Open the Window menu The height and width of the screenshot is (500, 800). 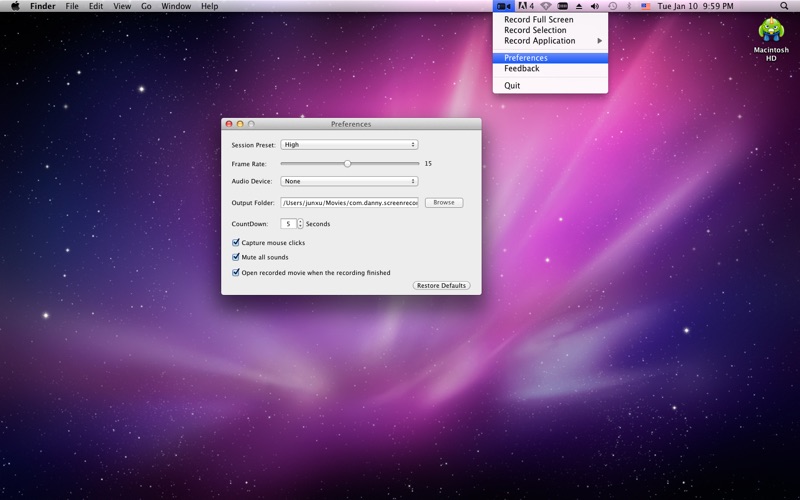click(x=176, y=6)
